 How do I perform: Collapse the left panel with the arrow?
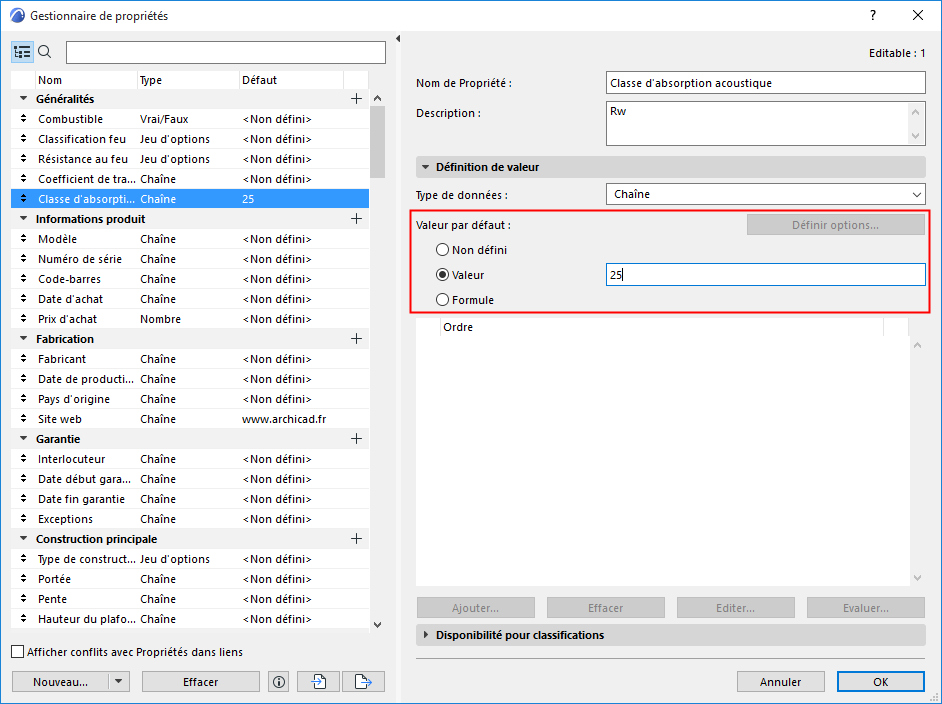pos(398,38)
